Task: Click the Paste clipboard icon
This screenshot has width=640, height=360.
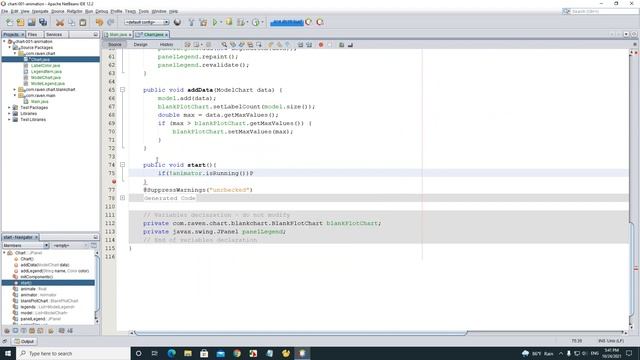Action: [x=83, y=22]
